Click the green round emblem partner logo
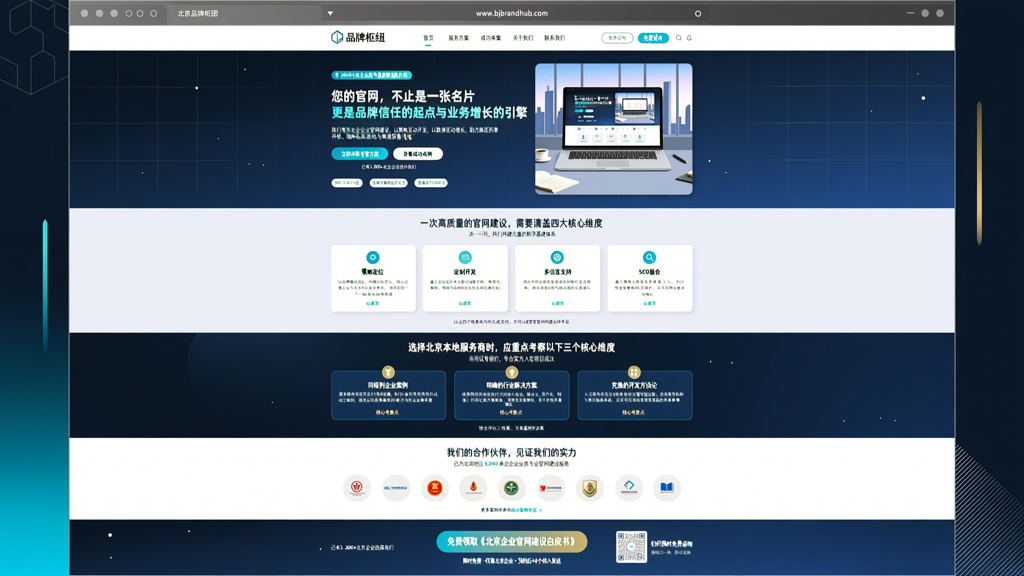The width and height of the screenshot is (1024, 576). pyautogui.click(x=511, y=488)
